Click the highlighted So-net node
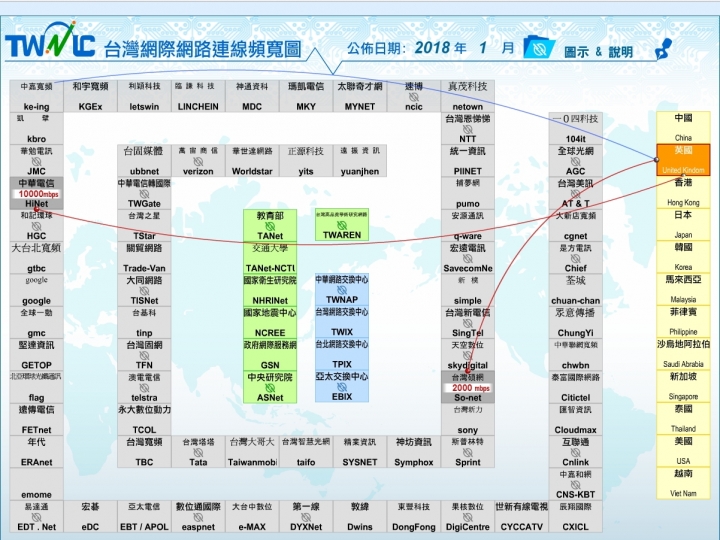The height and width of the screenshot is (540, 720). tap(467, 388)
